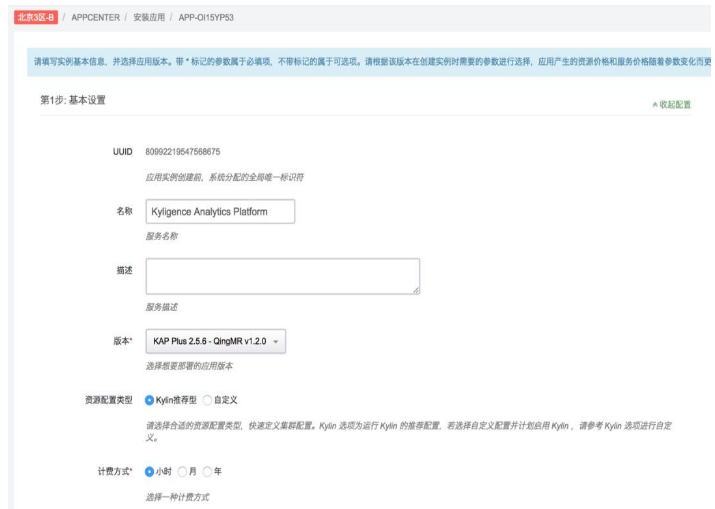Open the 版本 dropdown KAP Plus 2.5.6

click(x=216, y=341)
